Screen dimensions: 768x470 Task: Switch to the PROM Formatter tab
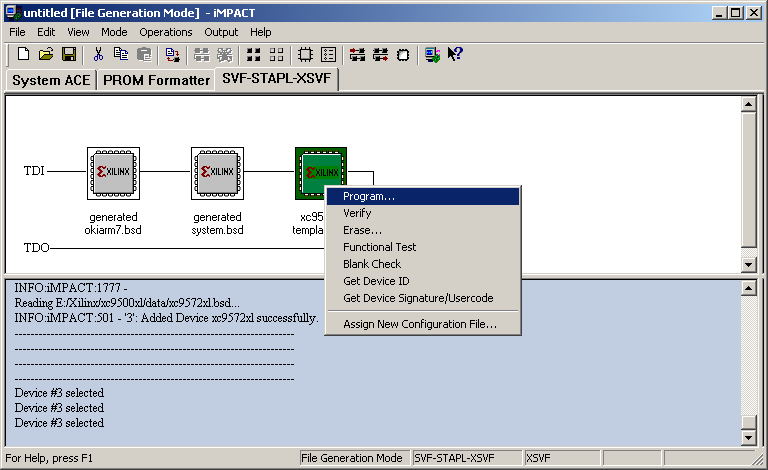point(156,80)
